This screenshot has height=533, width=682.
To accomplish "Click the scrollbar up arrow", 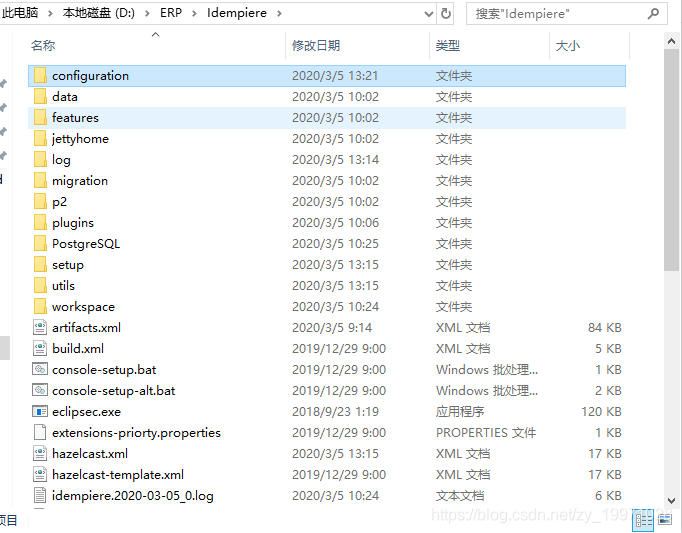I will pos(671,41).
